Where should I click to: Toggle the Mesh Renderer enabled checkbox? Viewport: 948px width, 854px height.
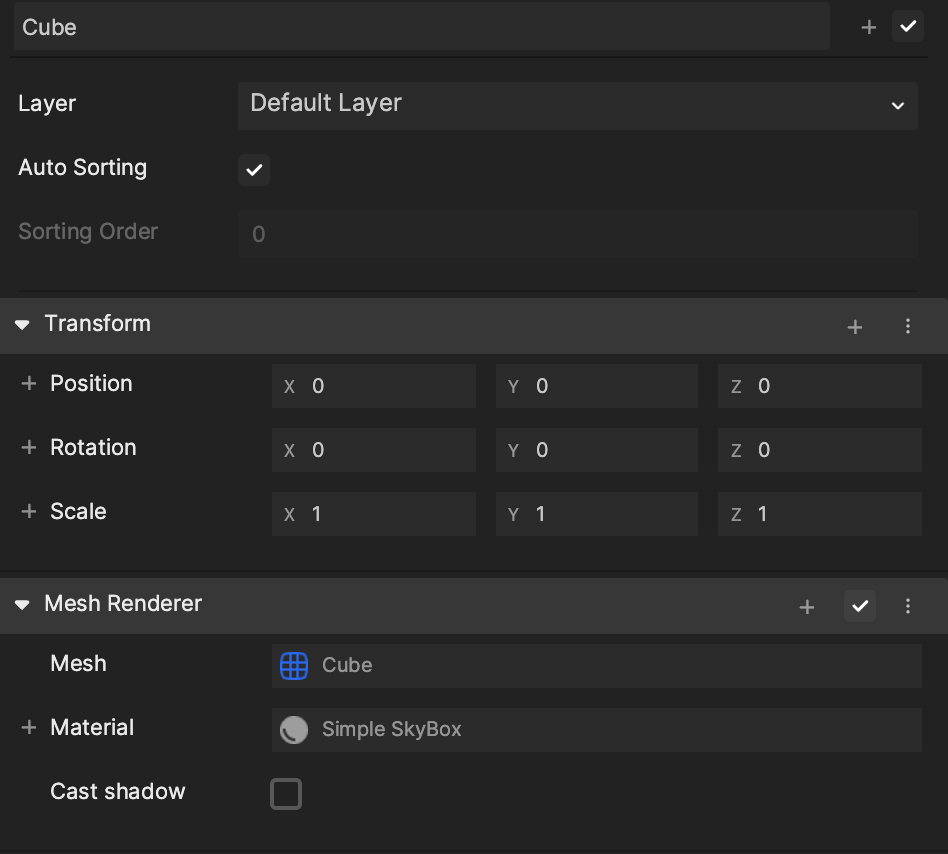(860, 606)
